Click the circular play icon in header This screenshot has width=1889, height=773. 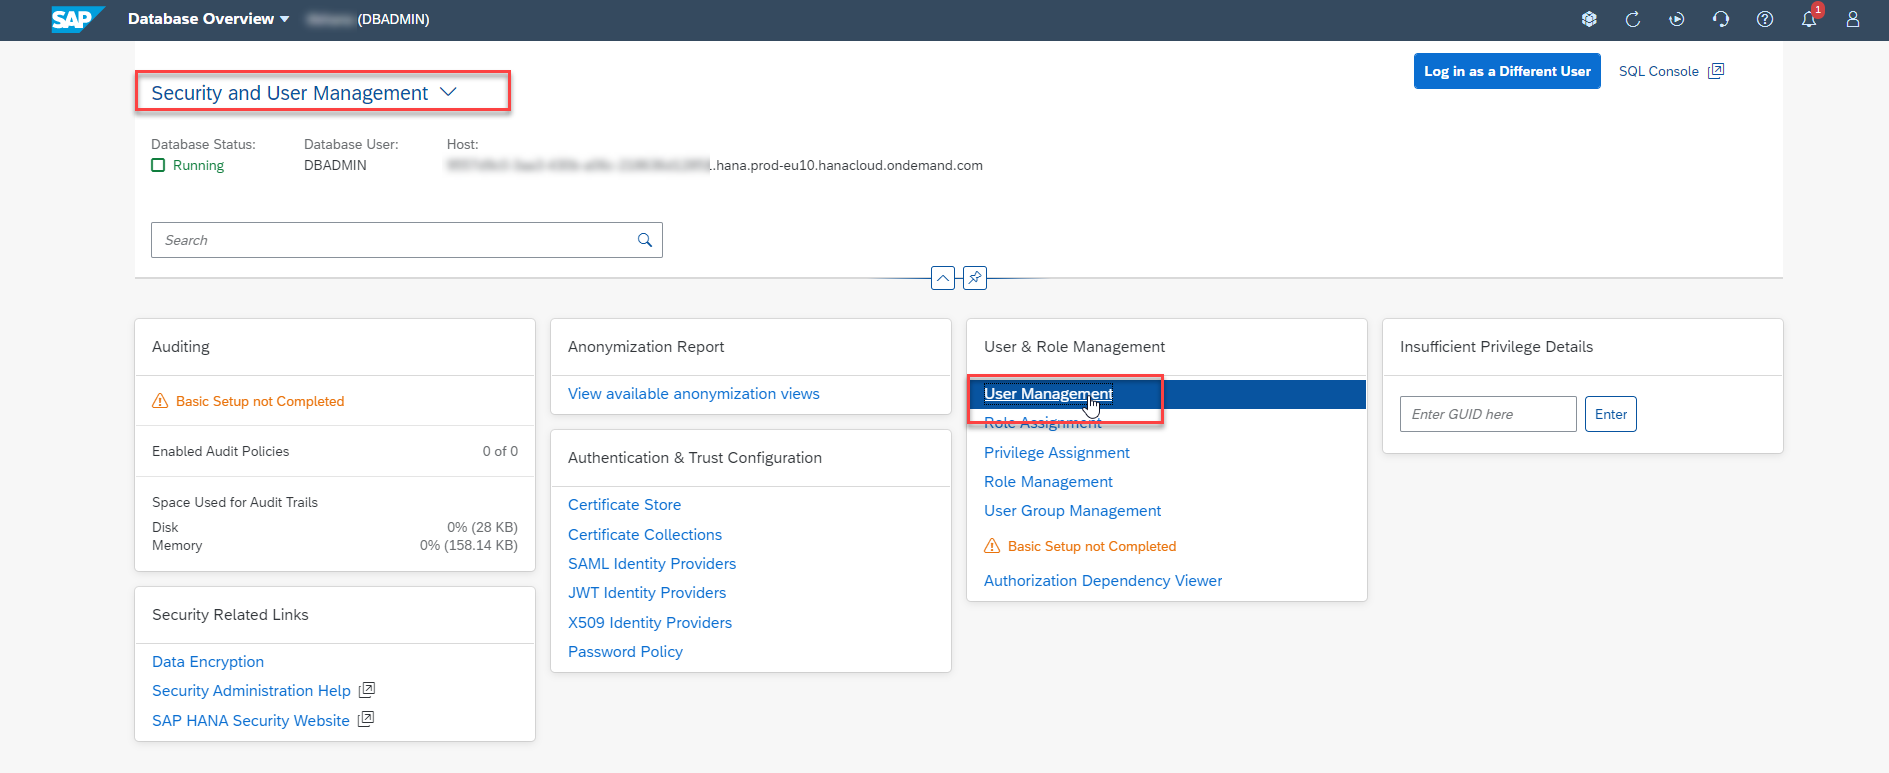click(x=1677, y=19)
